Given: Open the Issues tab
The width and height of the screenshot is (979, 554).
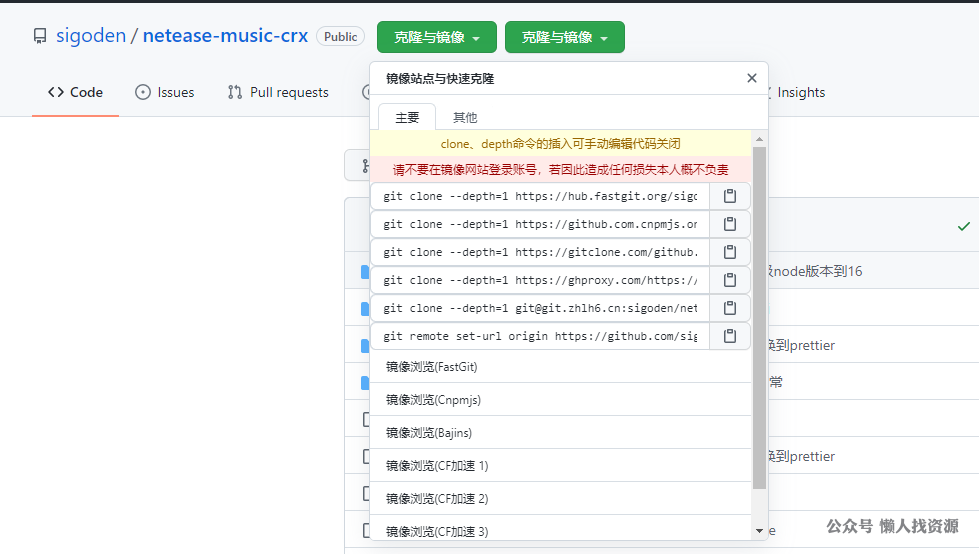Looking at the screenshot, I should (165, 92).
